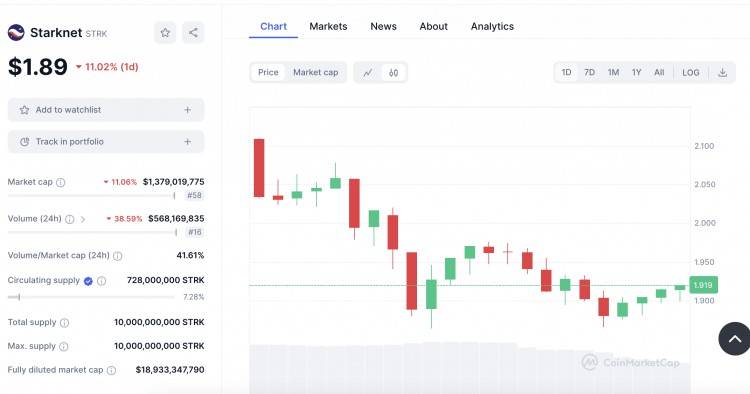Click the circulating supply progress bar
Viewport: 750px width, 394px height.
click(x=91, y=297)
